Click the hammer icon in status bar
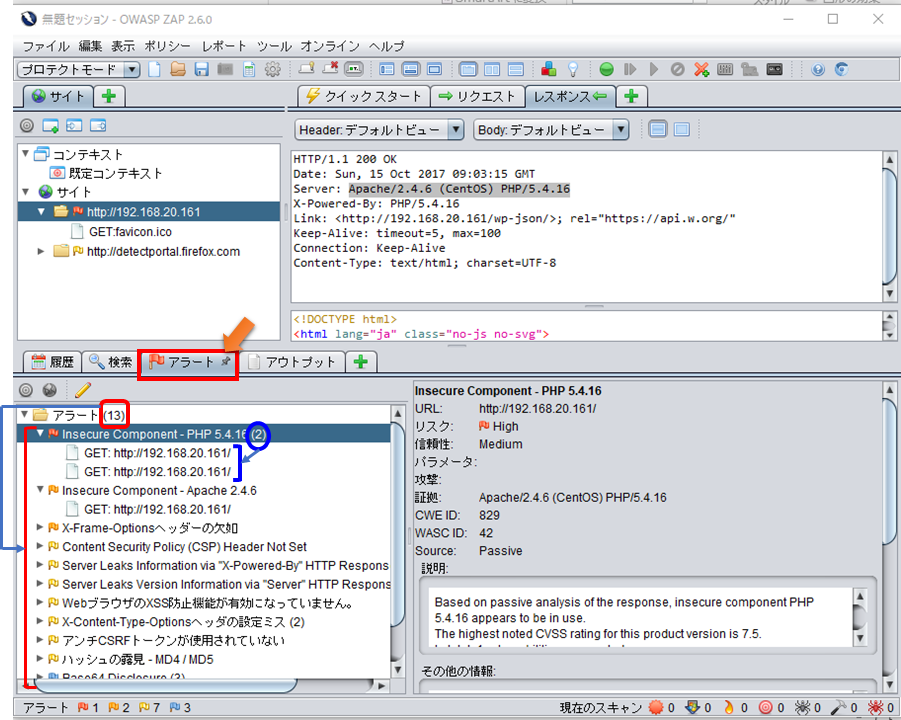This screenshot has width=901, height=720. (x=840, y=707)
